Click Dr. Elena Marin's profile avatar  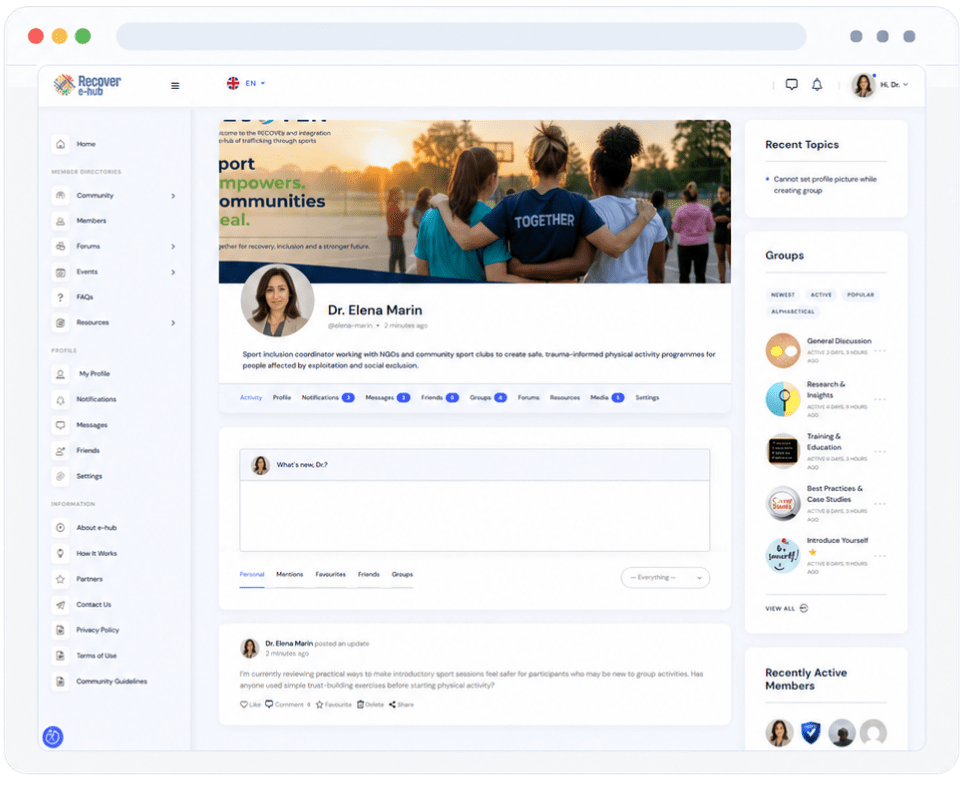tap(277, 301)
